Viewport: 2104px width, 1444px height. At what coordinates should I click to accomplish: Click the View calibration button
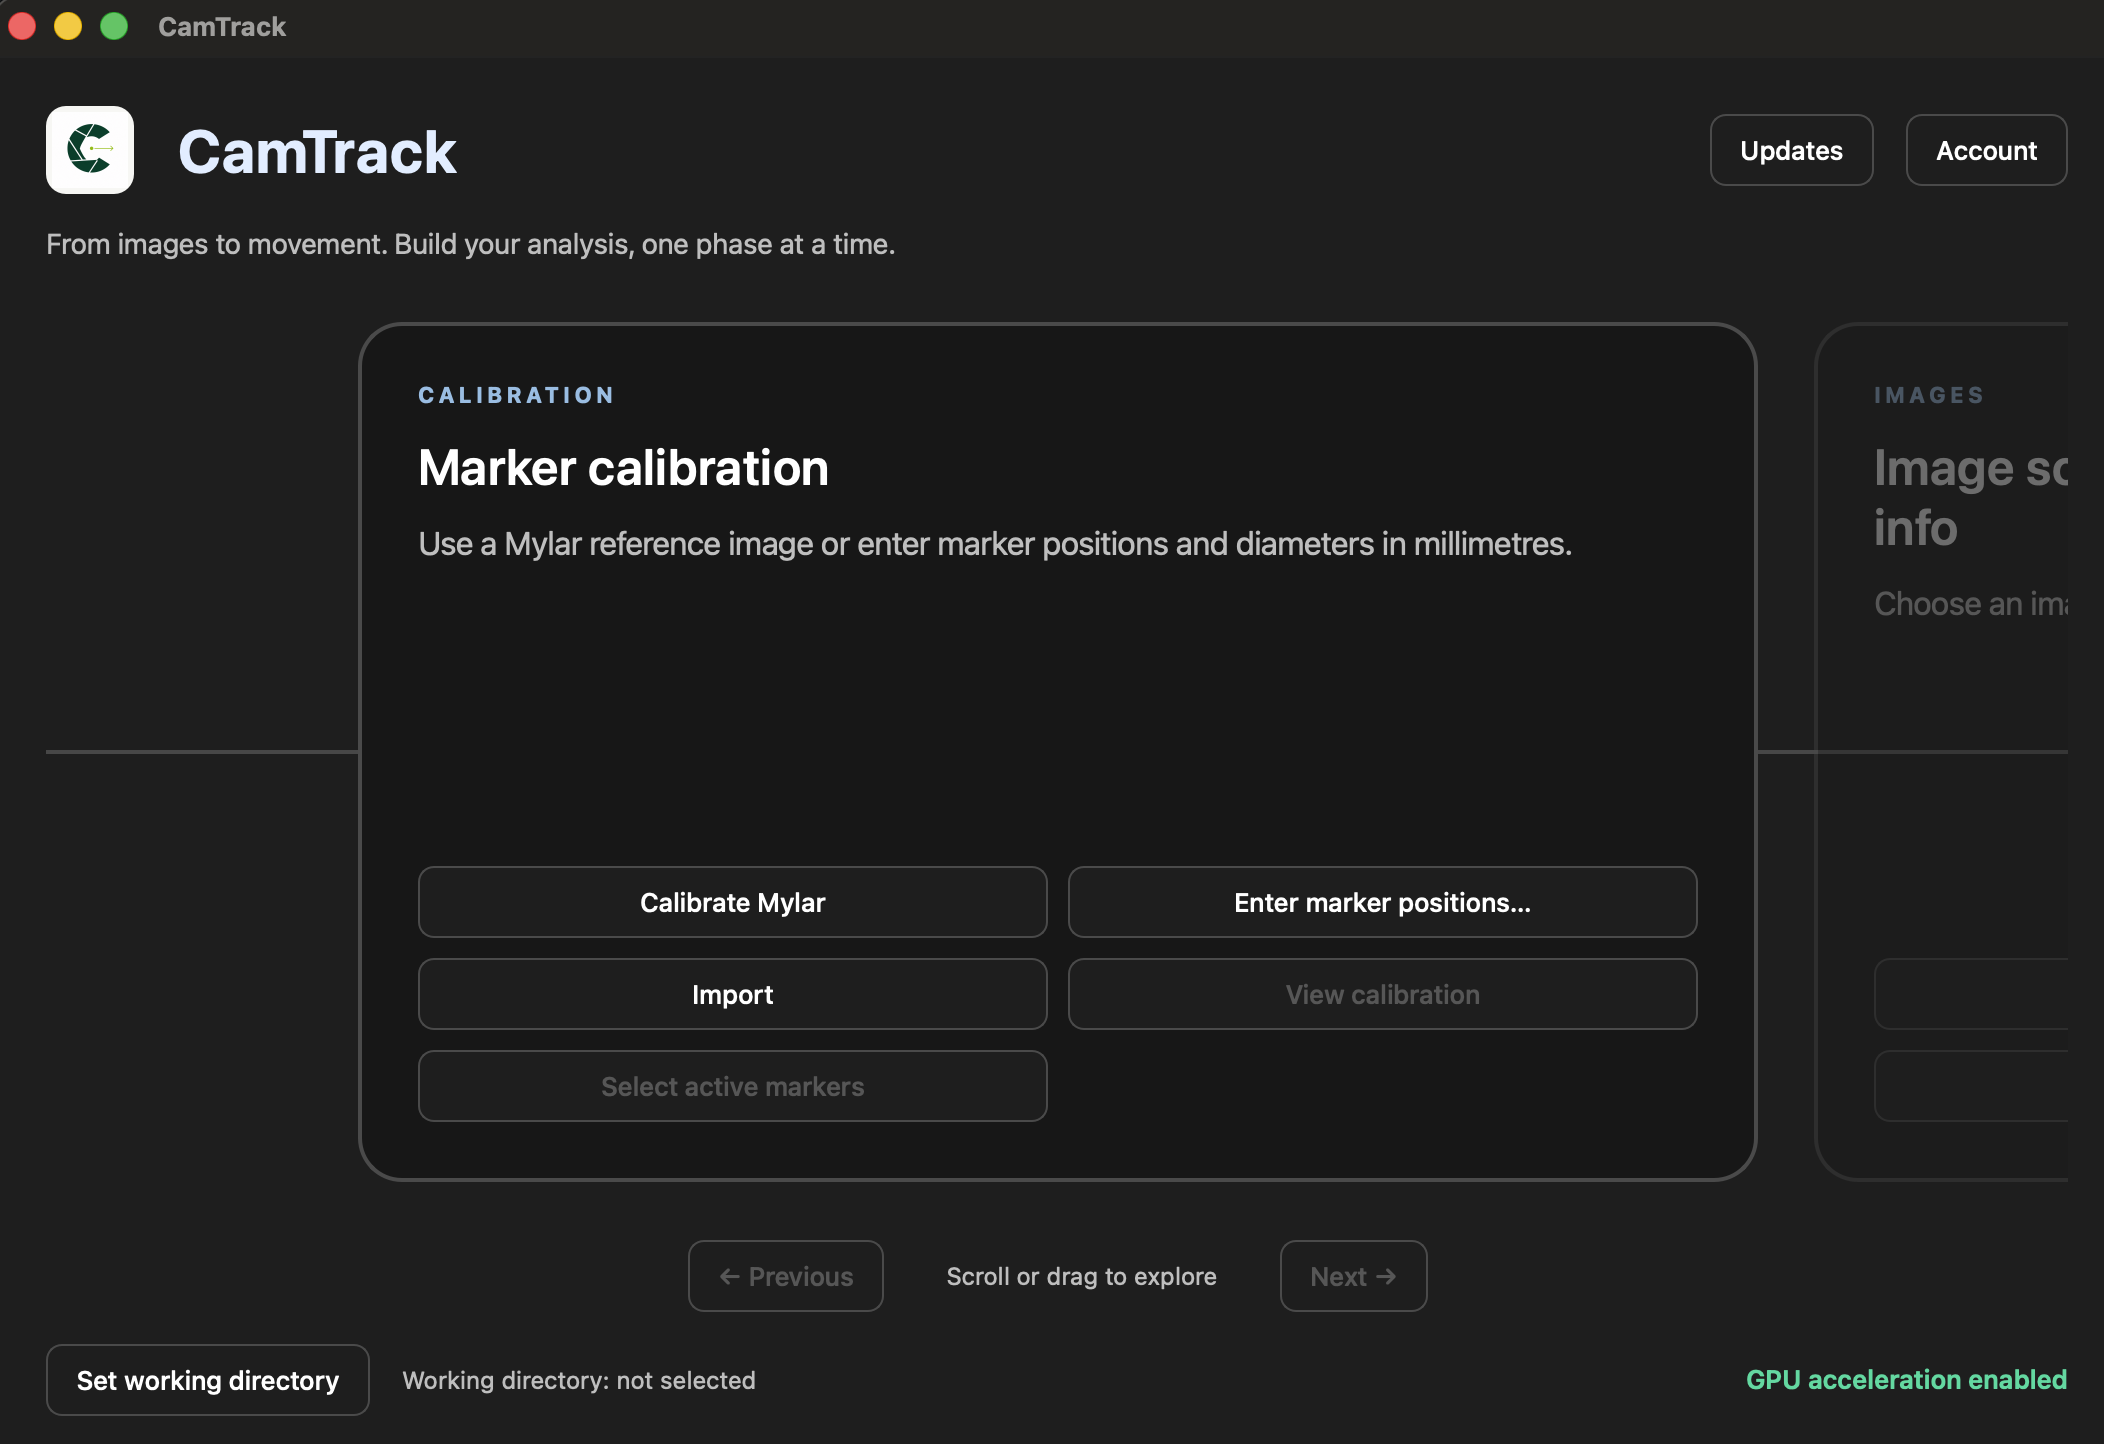(1382, 994)
